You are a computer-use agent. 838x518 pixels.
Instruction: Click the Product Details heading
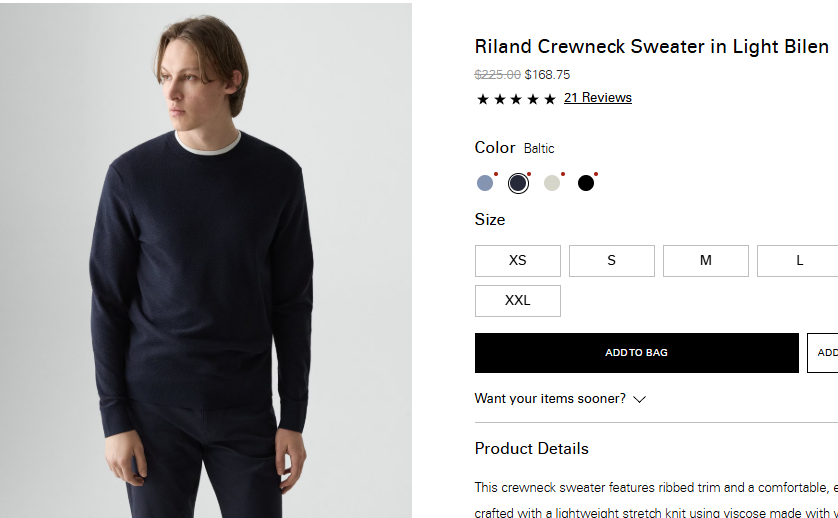(531, 449)
